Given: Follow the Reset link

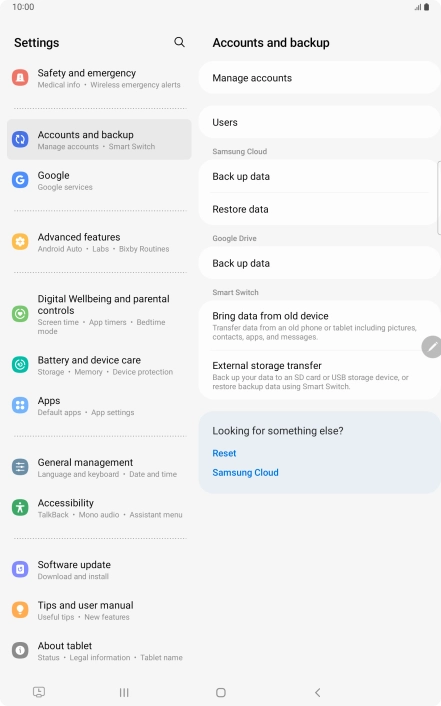Looking at the screenshot, I should [224, 453].
